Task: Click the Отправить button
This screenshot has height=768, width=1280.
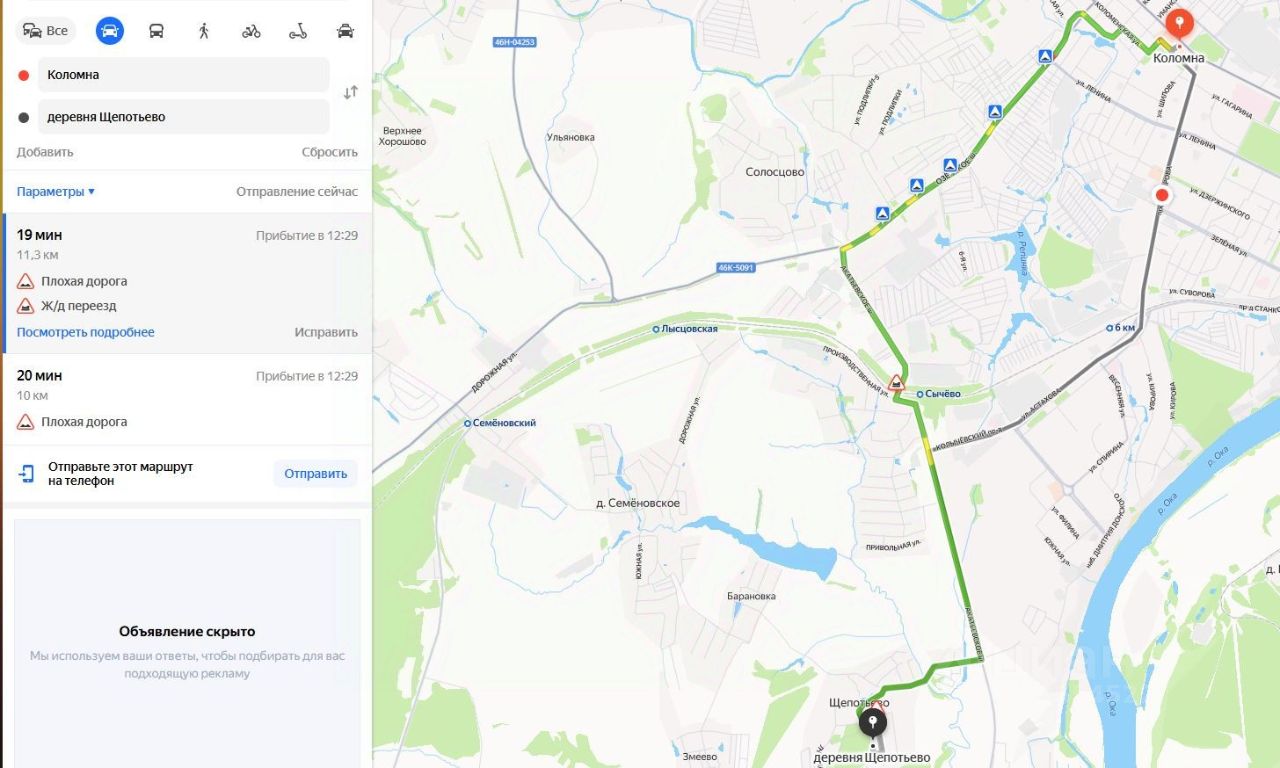Action: [x=315, y=474]
